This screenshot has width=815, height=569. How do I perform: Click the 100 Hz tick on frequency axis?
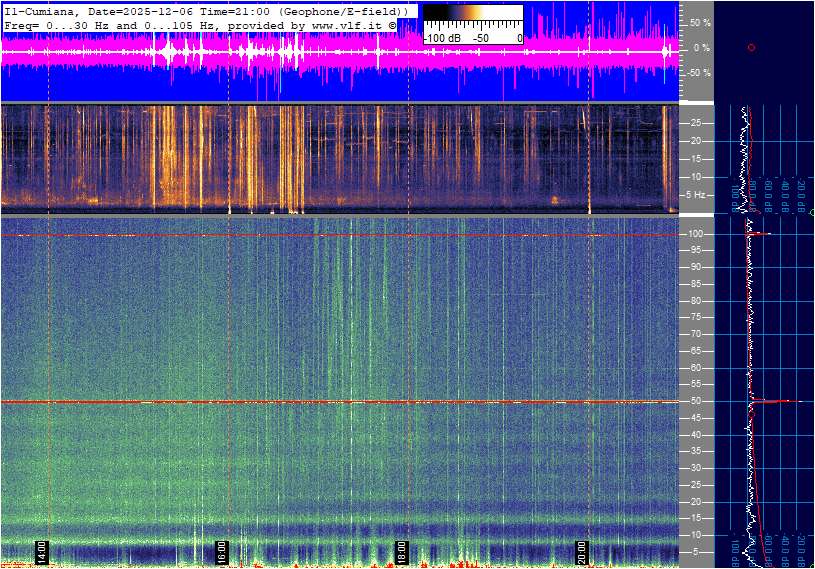pyautogui.click(x=696, y=234)
